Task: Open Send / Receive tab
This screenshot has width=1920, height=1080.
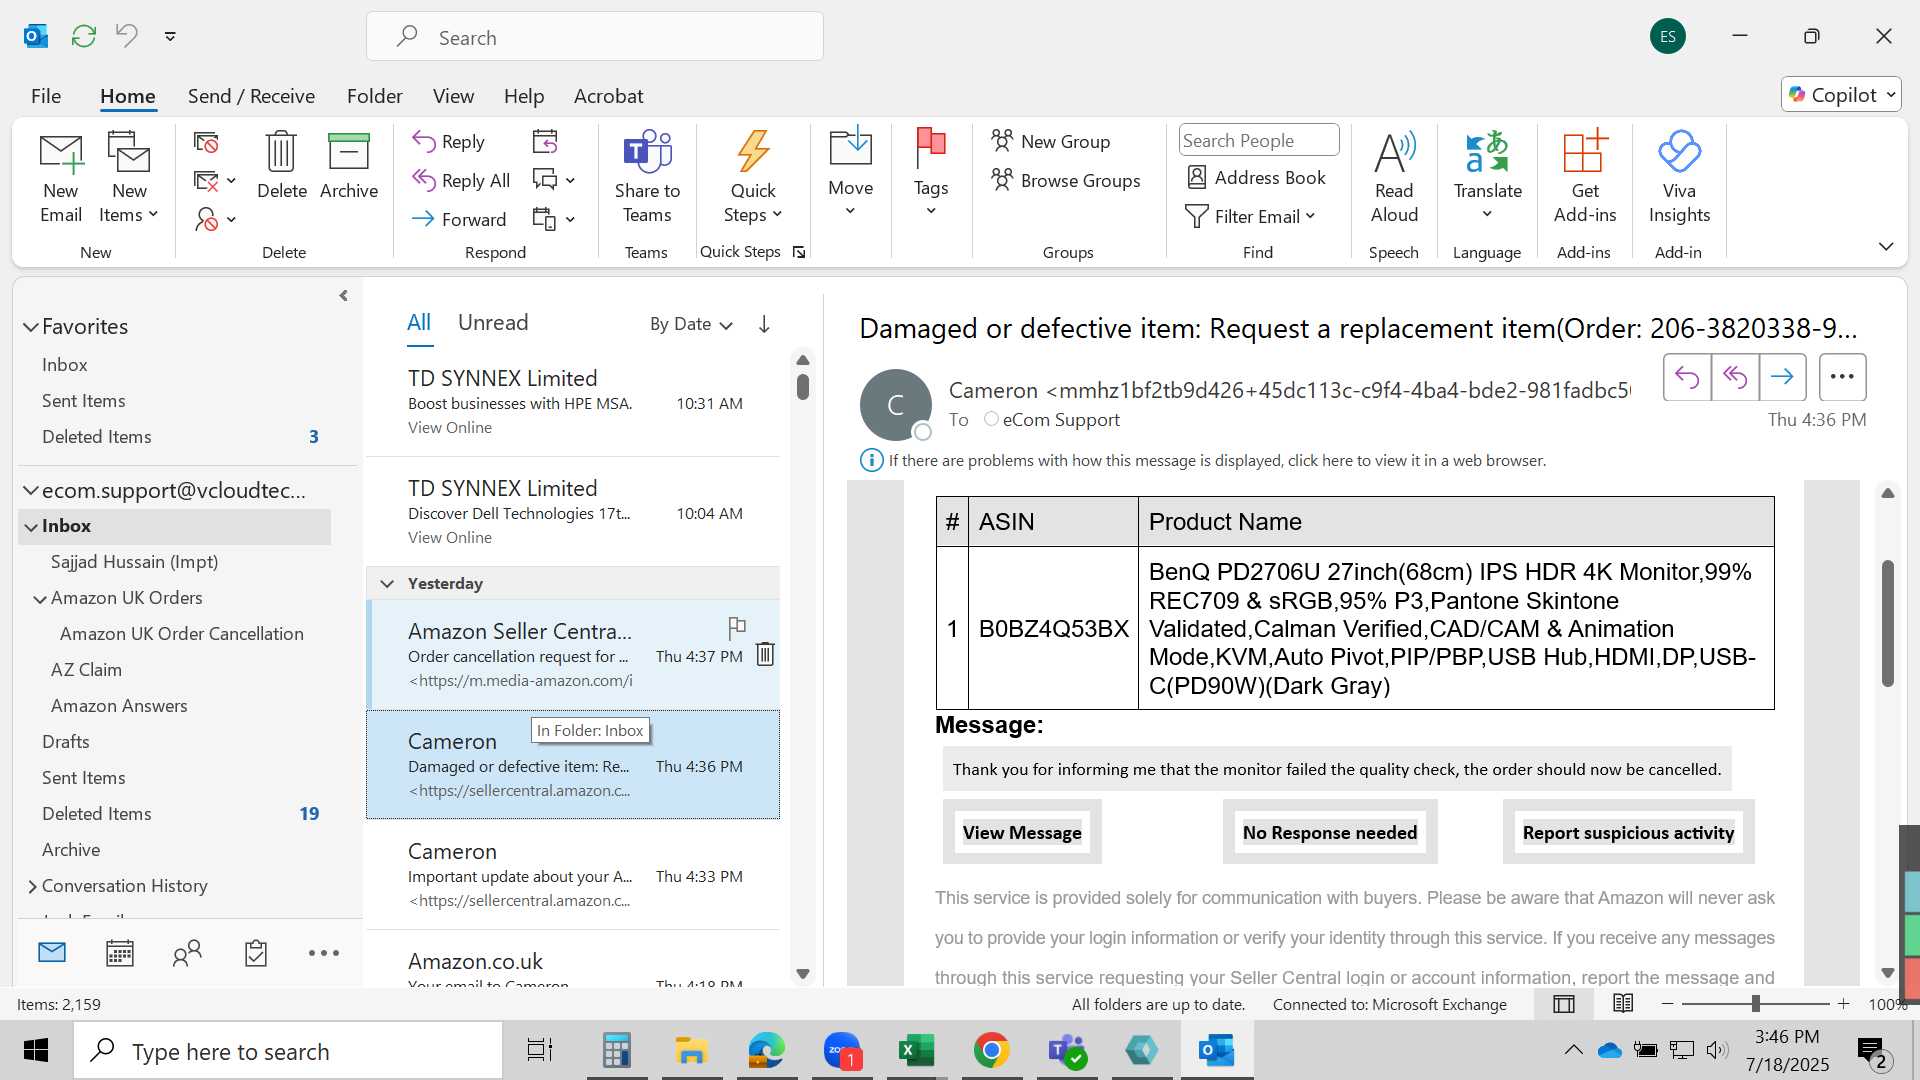Action: (x=251, y=96)
